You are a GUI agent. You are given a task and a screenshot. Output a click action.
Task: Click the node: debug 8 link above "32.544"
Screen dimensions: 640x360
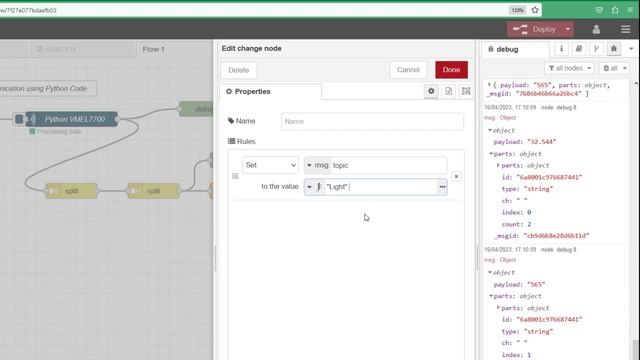[x=558, y=107]
